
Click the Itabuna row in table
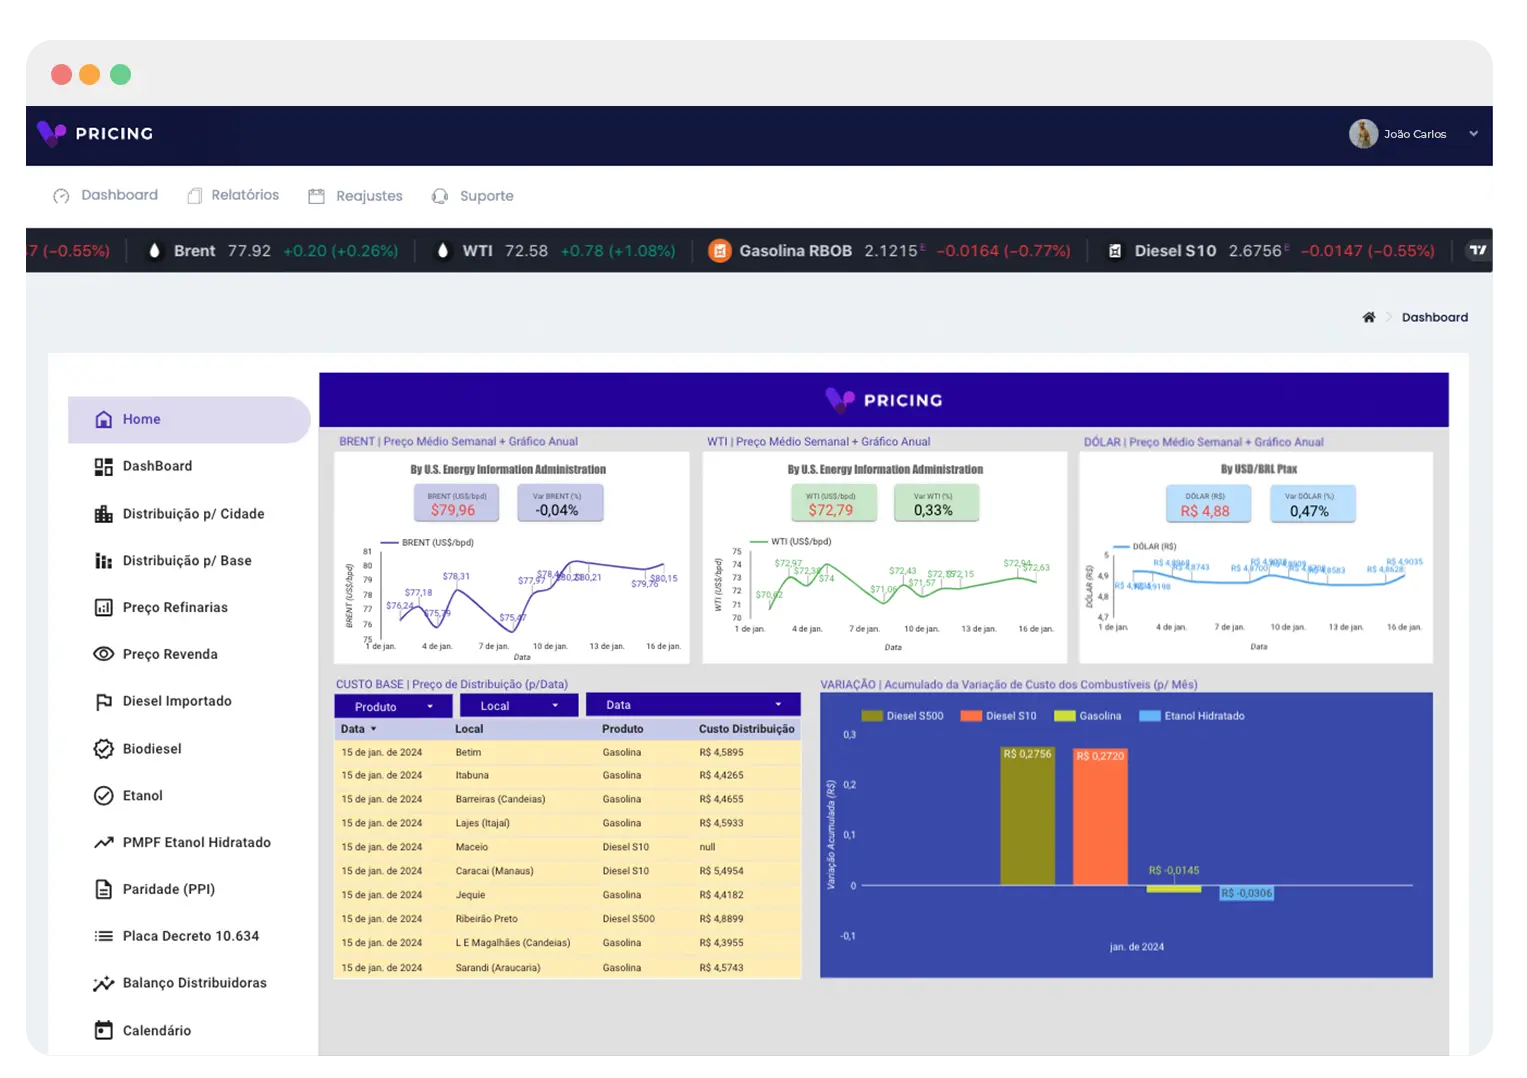[x=567, y=775]
